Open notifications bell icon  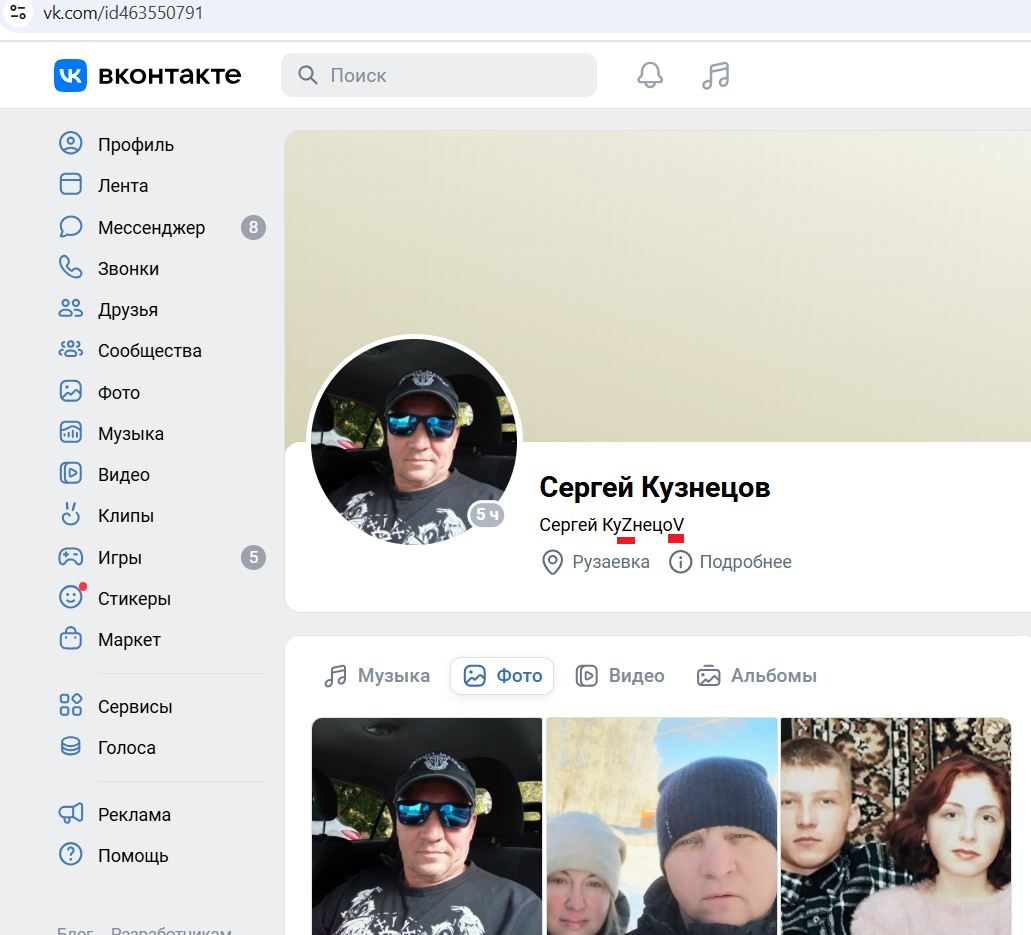click(x=650, y=75)
